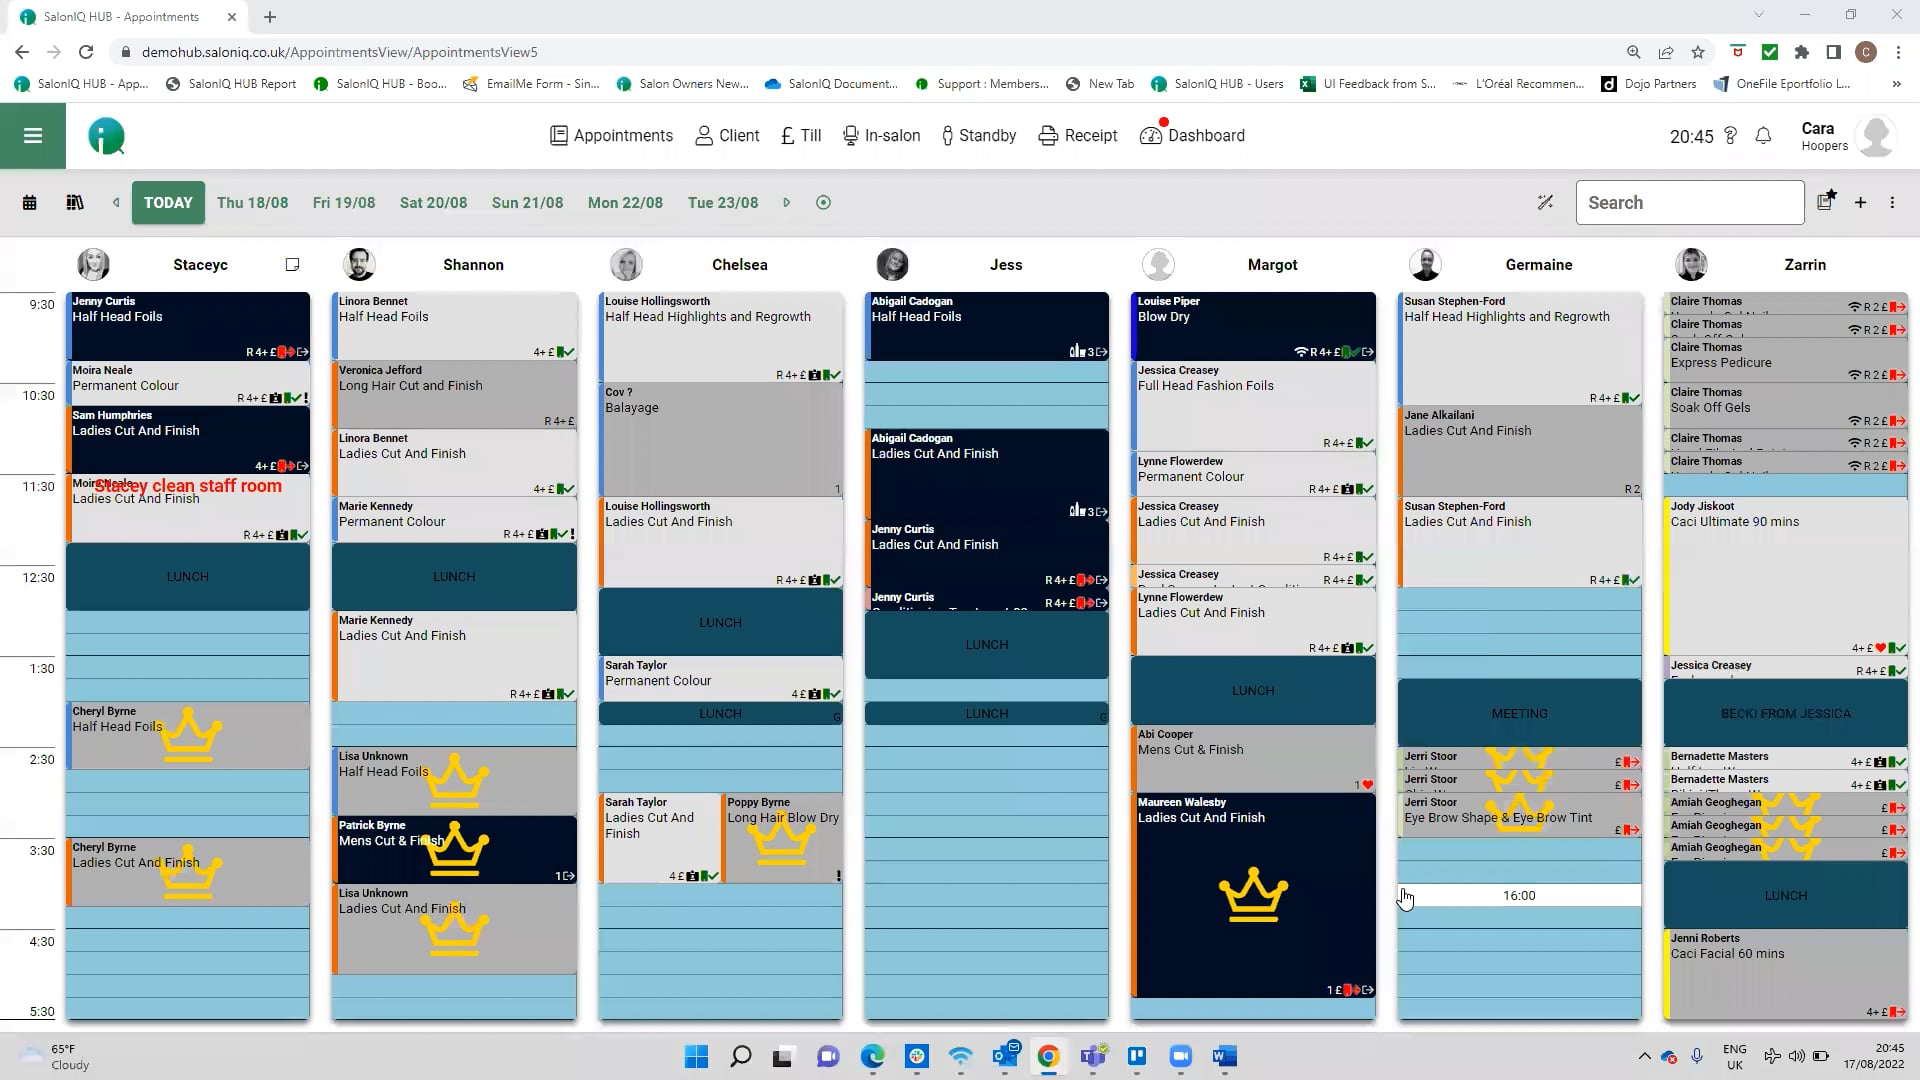The image size is (1920, 1080).
Task: Click the 16:00 empty slot for Germaine
Action: point(1519,896)
